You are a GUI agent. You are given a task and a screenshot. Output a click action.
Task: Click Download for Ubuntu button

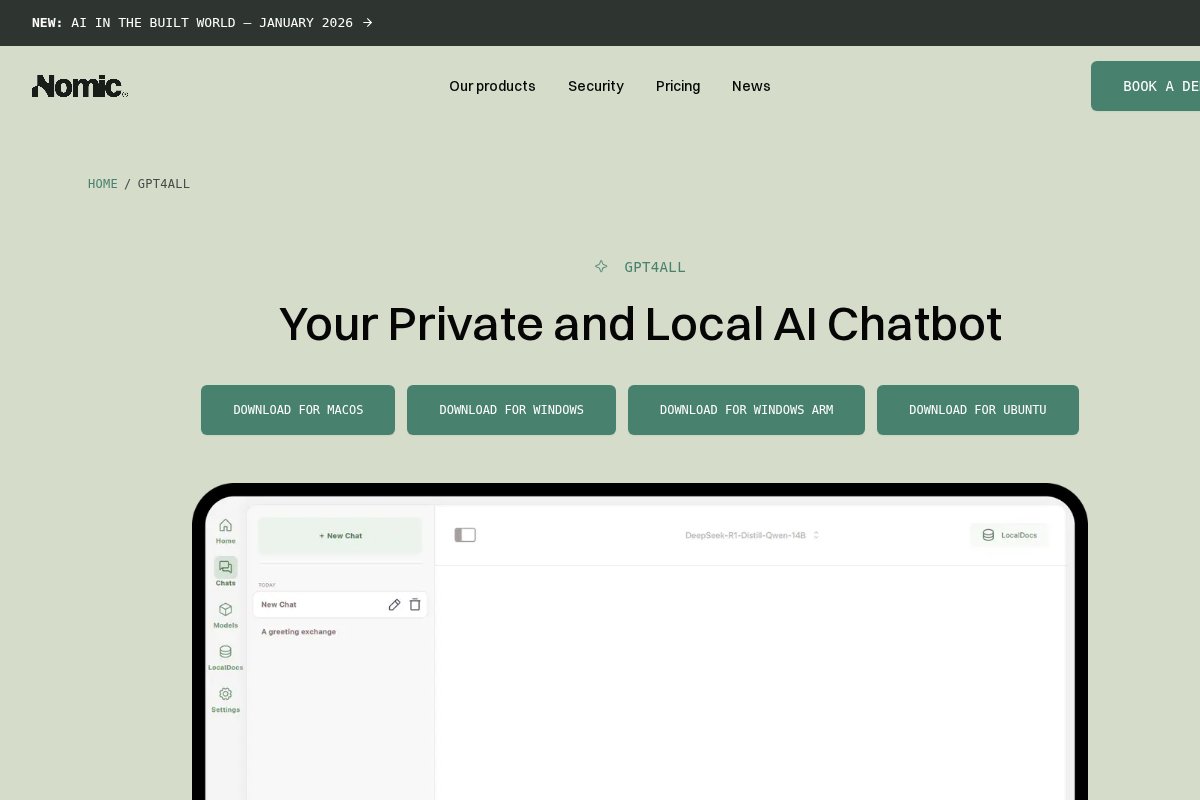coord(977,410)
